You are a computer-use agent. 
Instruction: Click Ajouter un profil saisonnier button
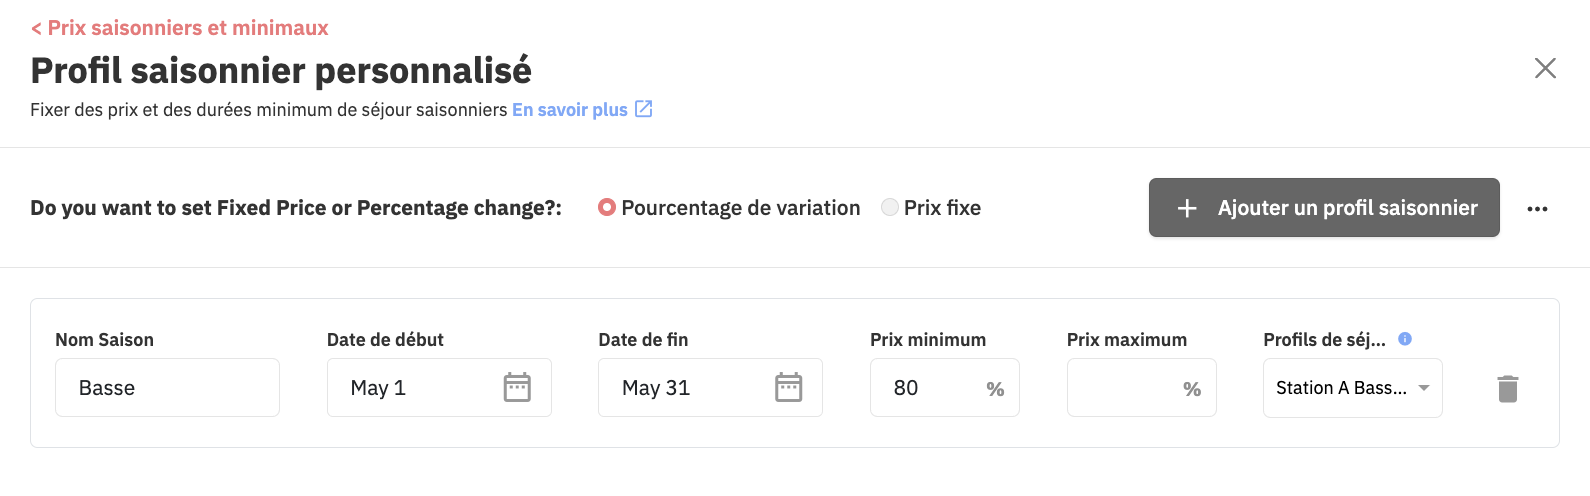pyautogui.click(x=1324, y=208)
